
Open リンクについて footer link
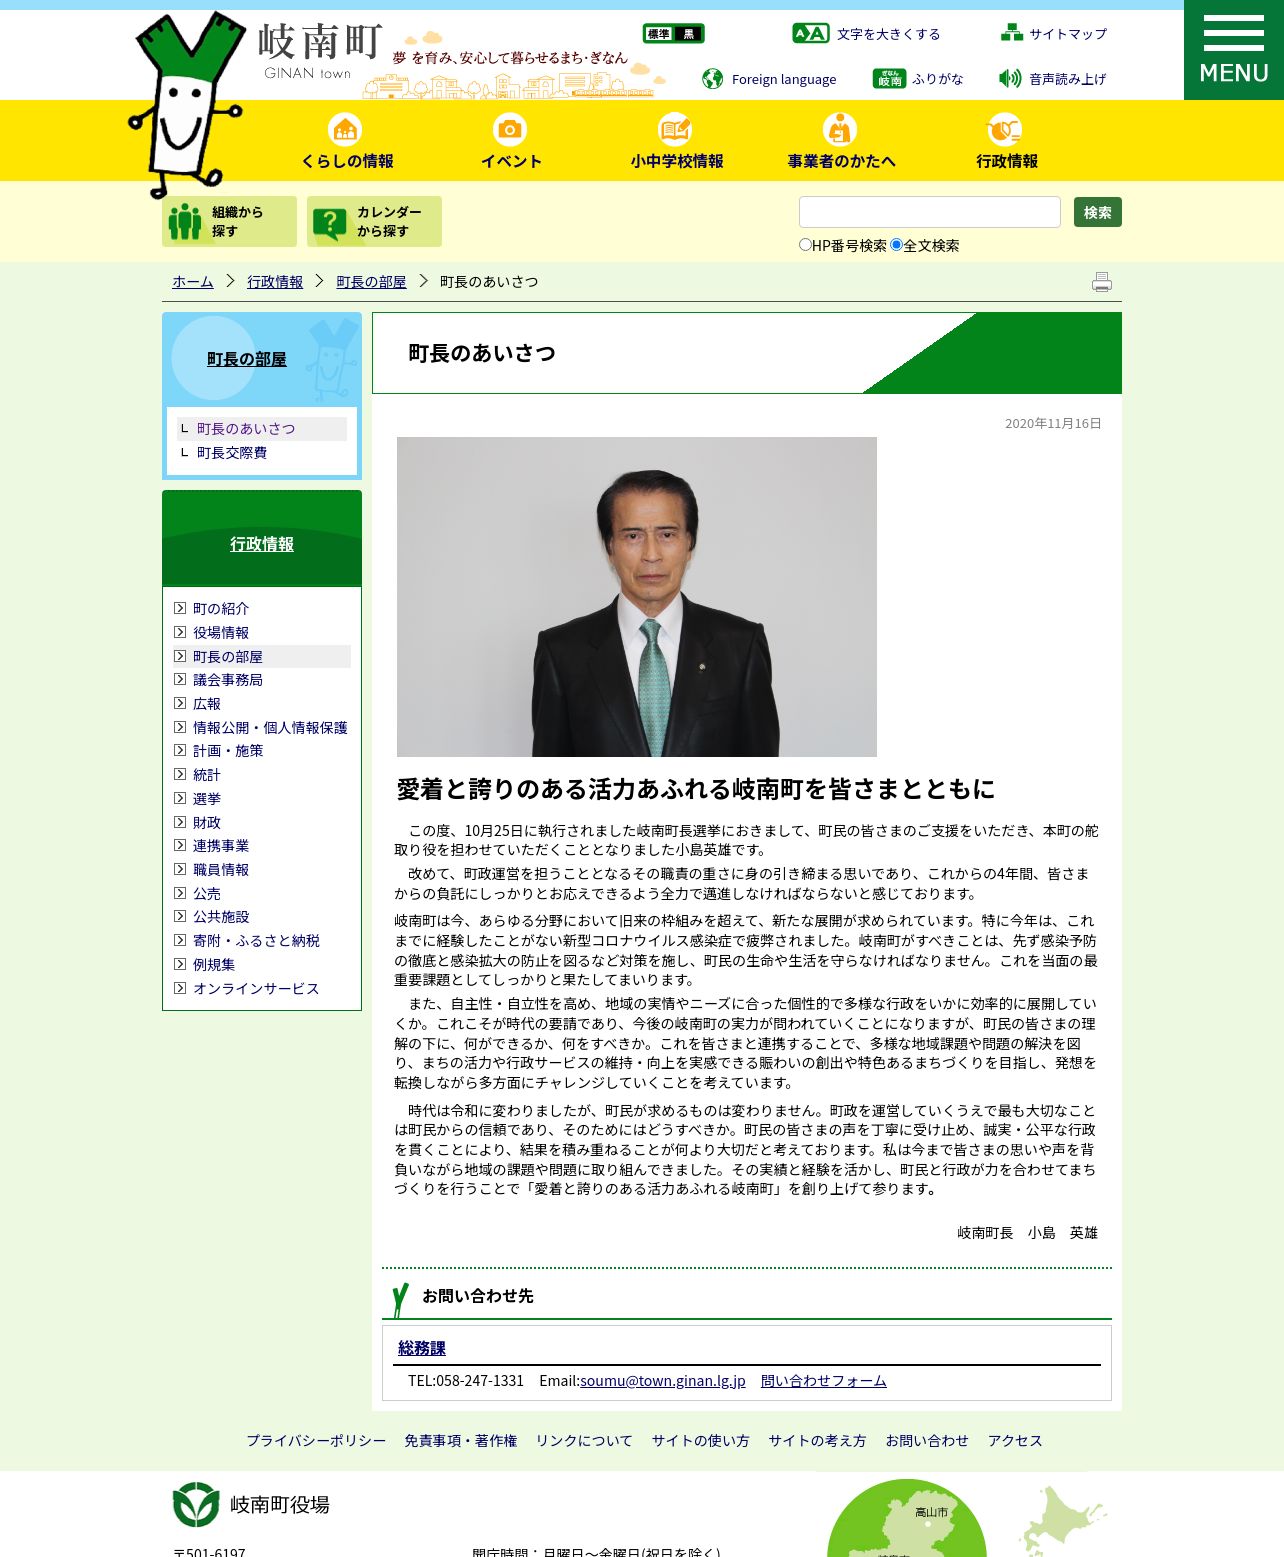pos(584,1440)
